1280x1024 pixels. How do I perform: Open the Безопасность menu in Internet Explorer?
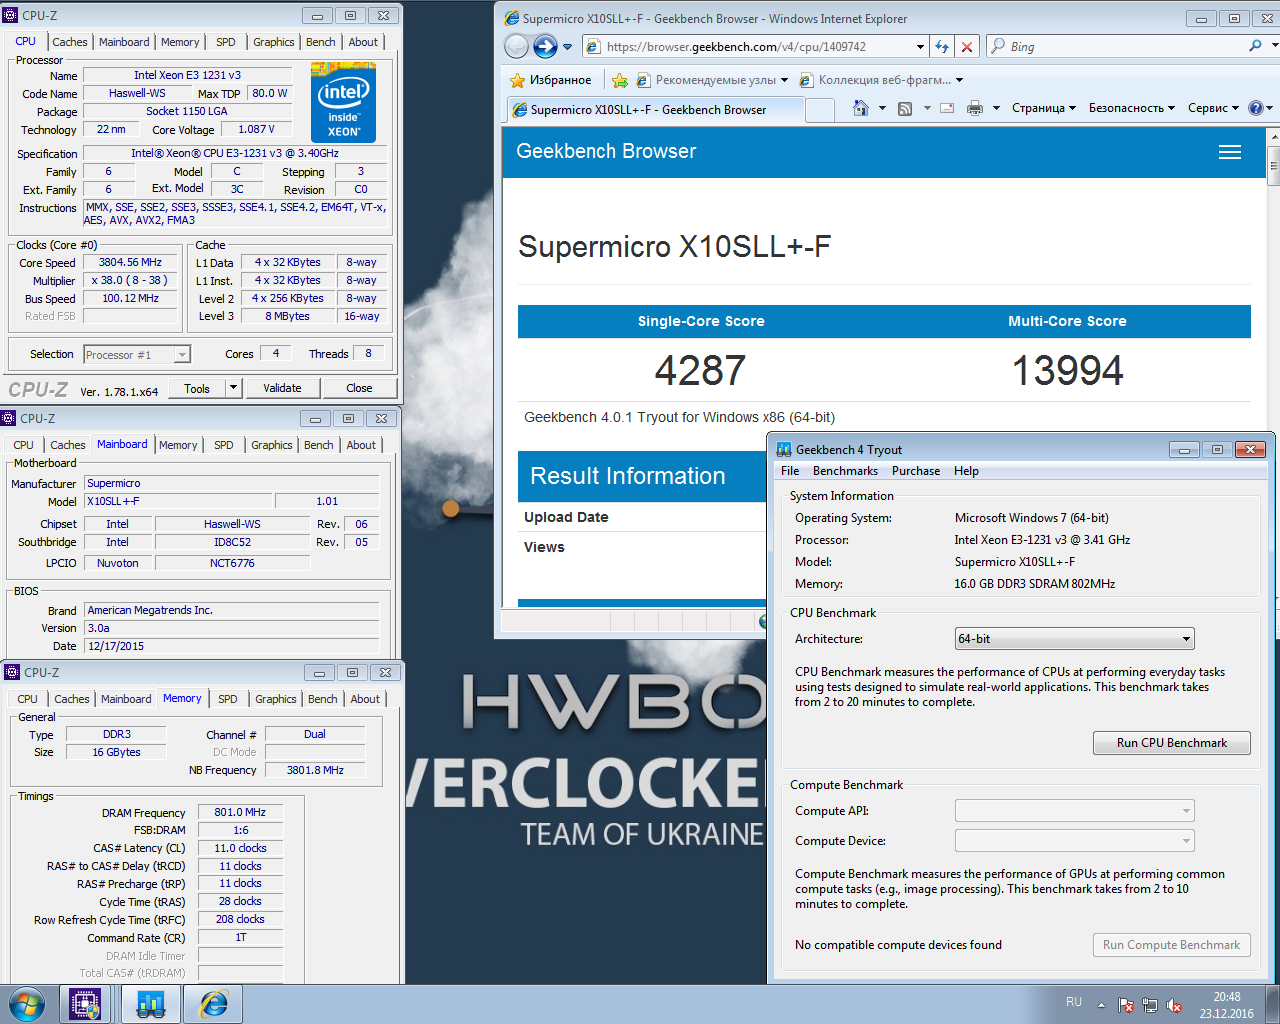point(1132,108)
